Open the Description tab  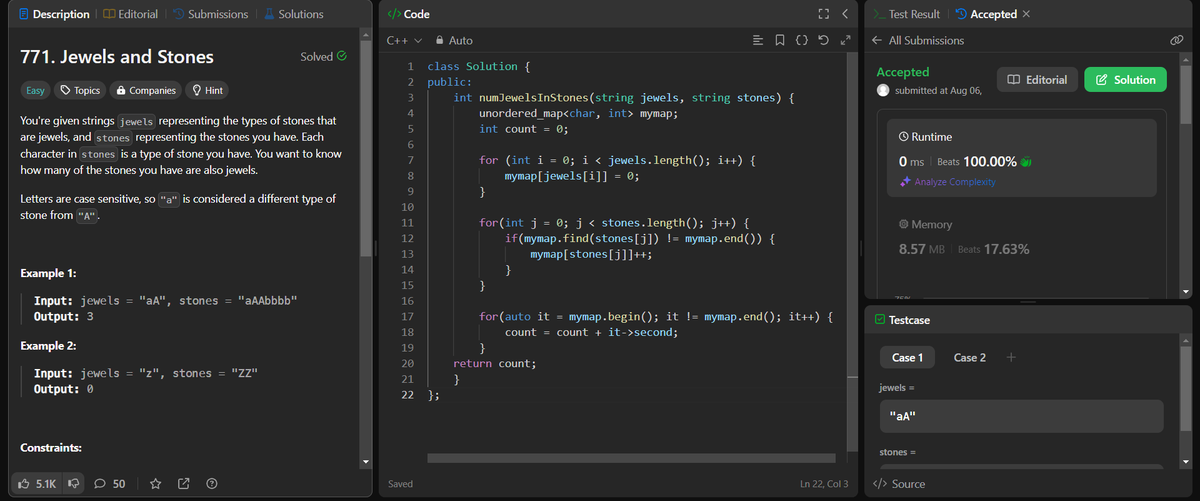pyautogui.click(x=54, y=14)
